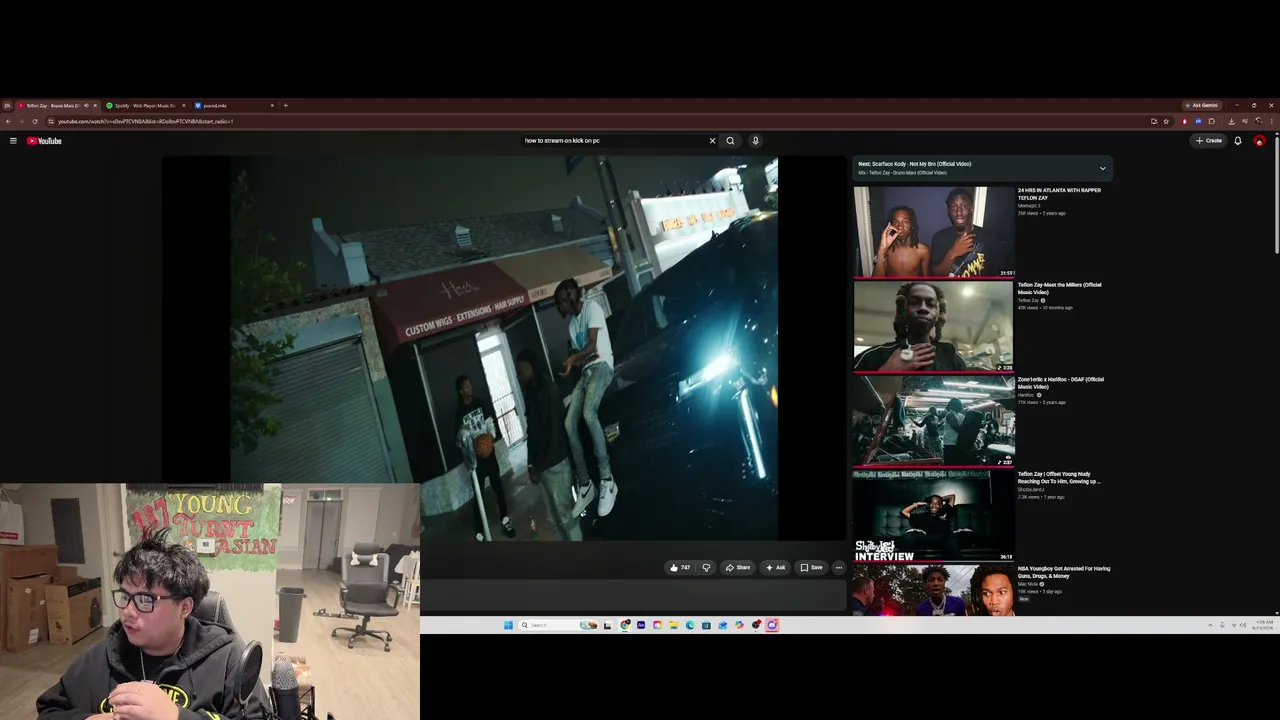Bookmark this page with the star

pos(1166,121)
